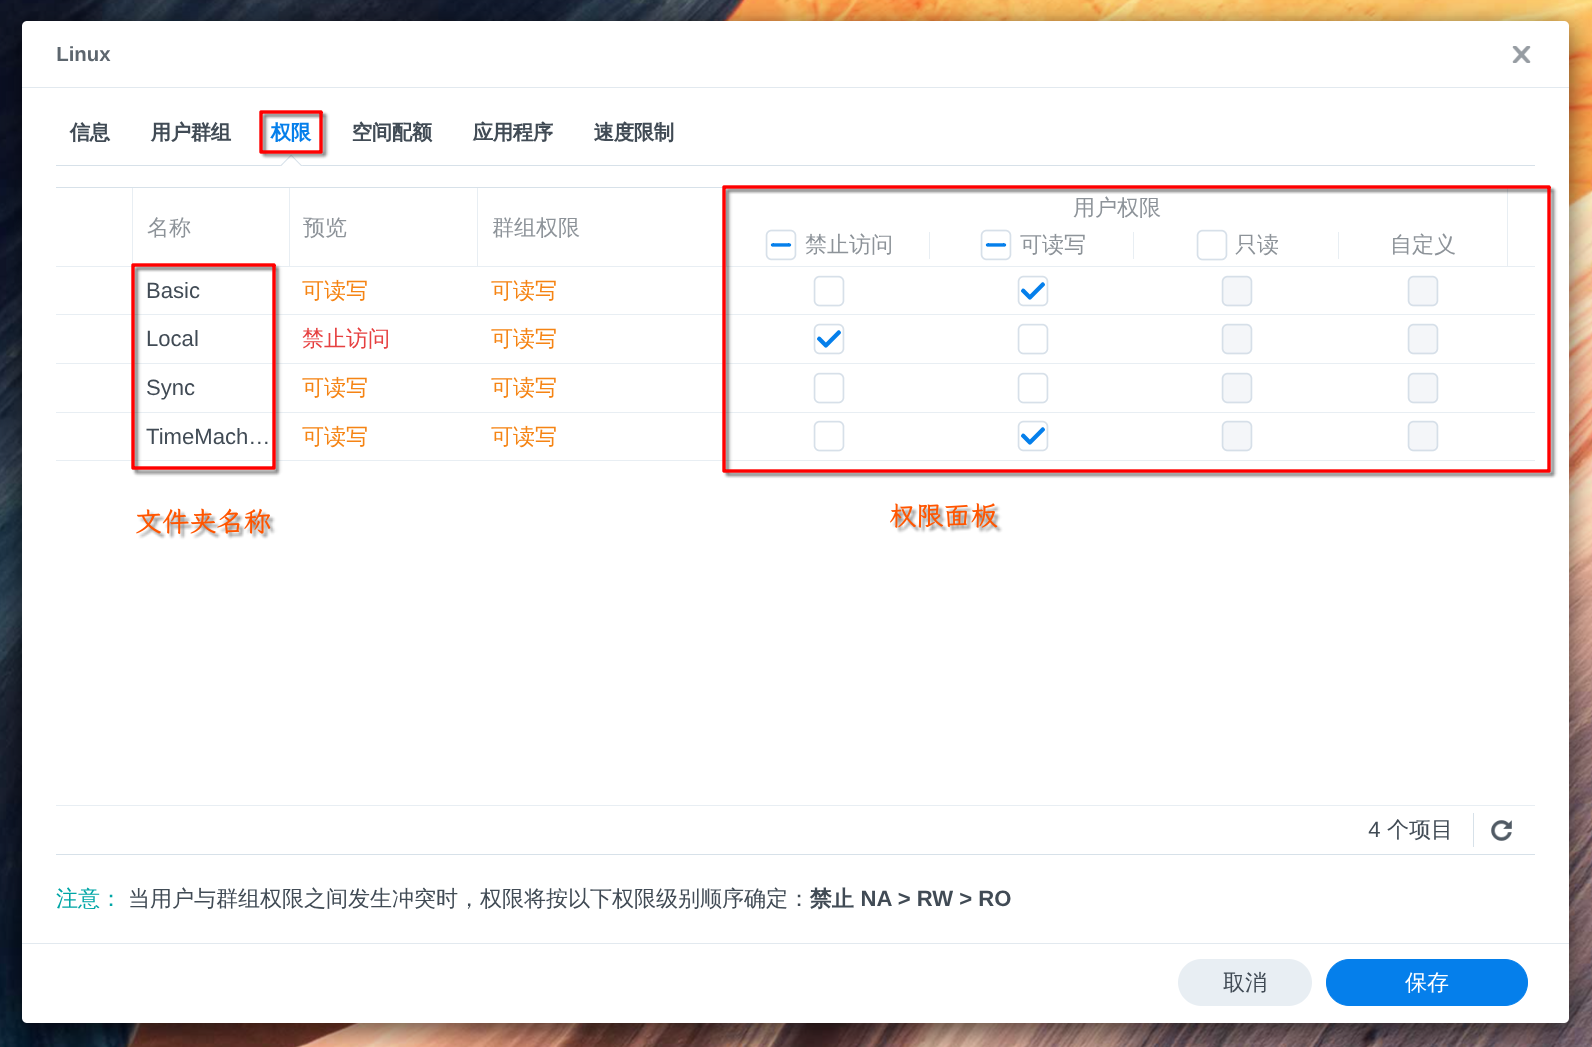Image resolution: width=1592 pixels, height=1047 pixels.
Task: Click the 取消 button
Action: (1245, 982)
